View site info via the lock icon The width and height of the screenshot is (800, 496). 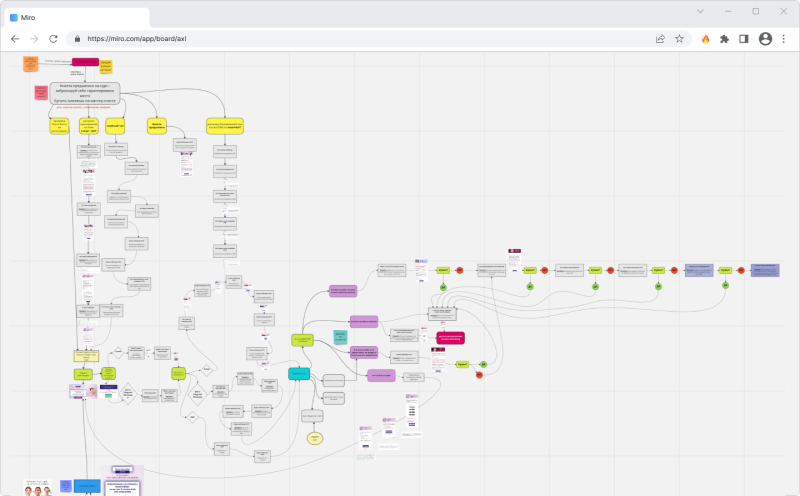tap(78, 39)
